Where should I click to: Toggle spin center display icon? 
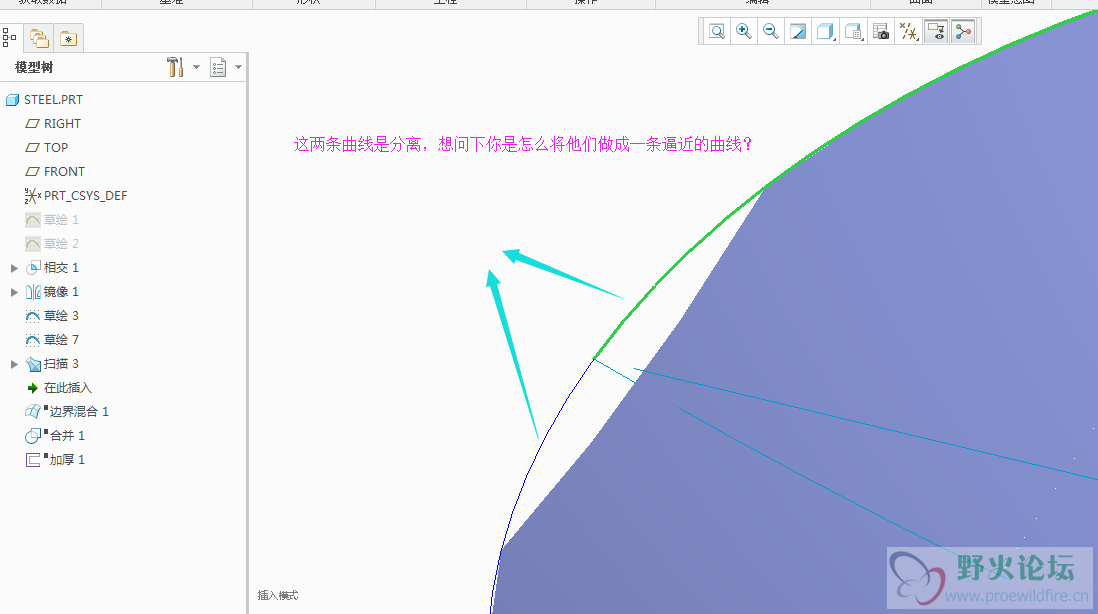coord(964,32)
